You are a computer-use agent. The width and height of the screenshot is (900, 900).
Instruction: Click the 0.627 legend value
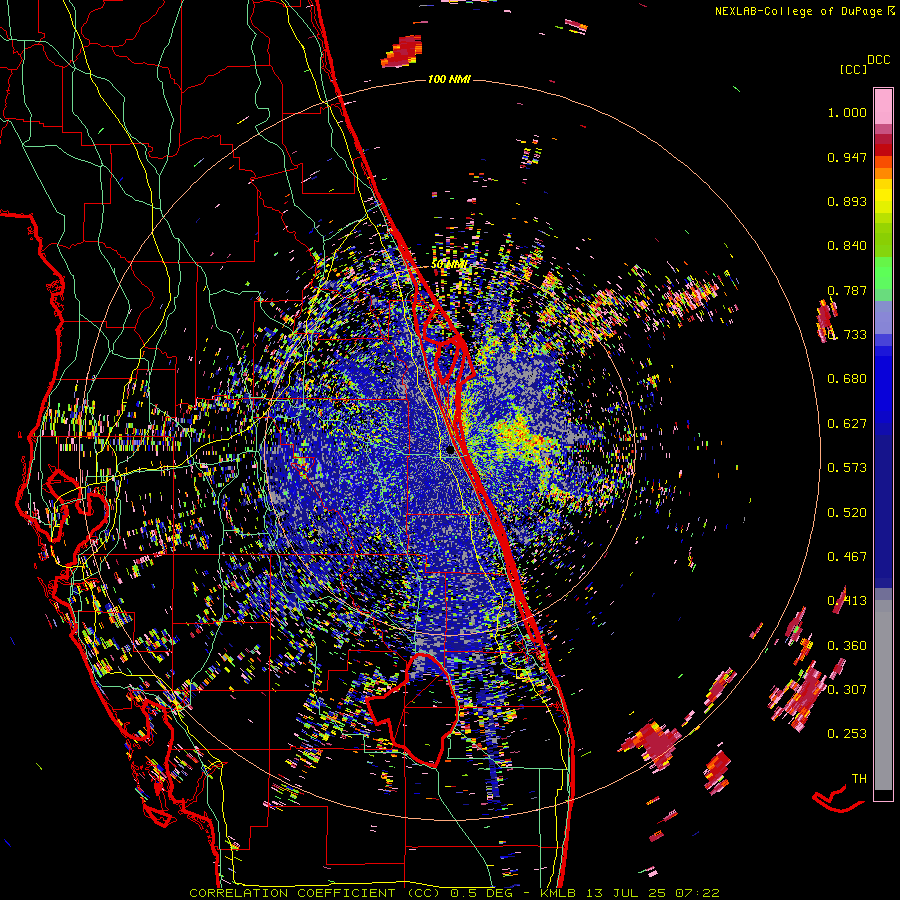pos(847,424)
